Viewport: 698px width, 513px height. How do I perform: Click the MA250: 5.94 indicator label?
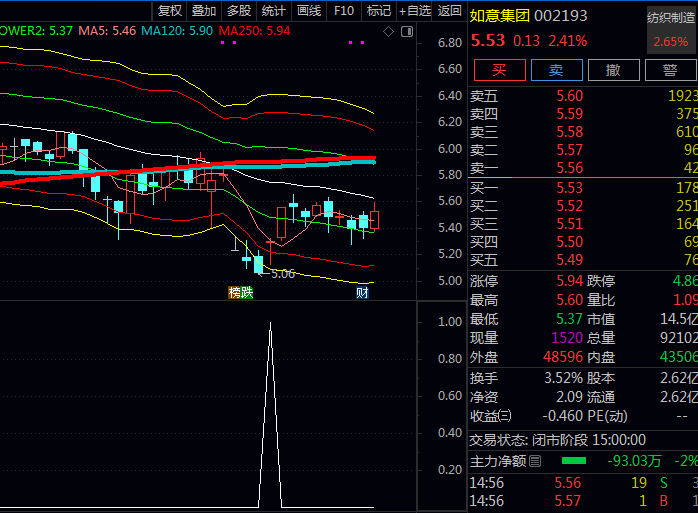(254, 31)
